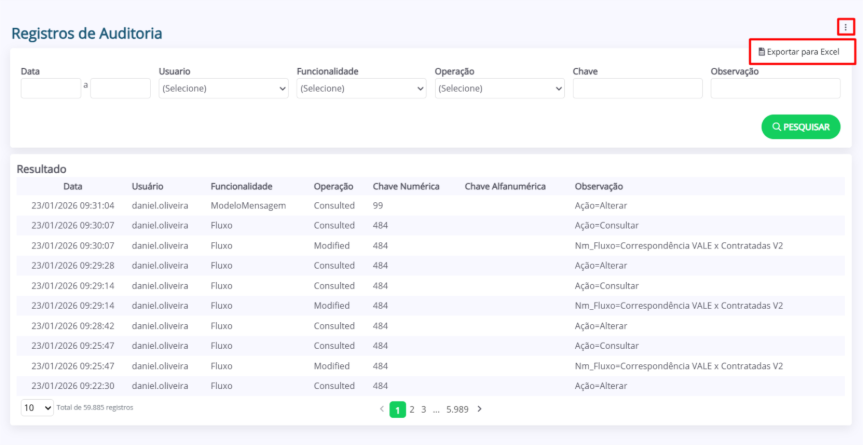Click the Data column header
Image resolution: width=864 pixels, height=445 pixels.
(x=73, y=186)
